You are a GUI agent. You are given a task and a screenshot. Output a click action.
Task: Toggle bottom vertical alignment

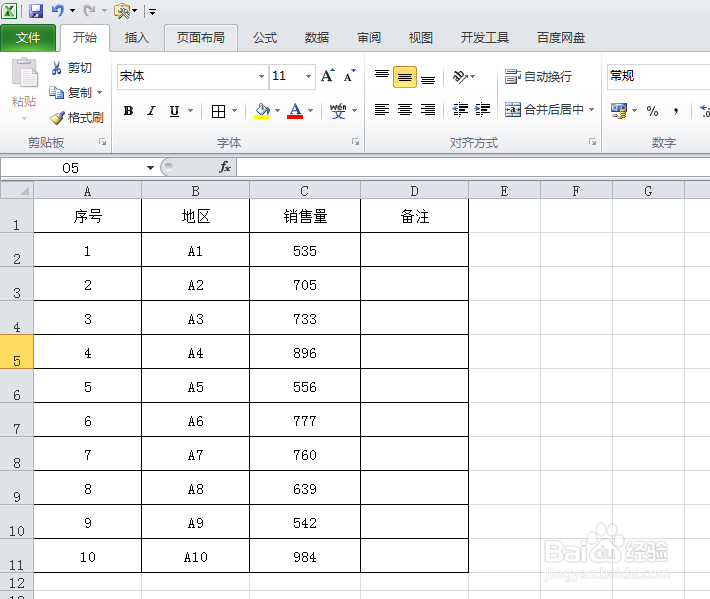point(428,78)
